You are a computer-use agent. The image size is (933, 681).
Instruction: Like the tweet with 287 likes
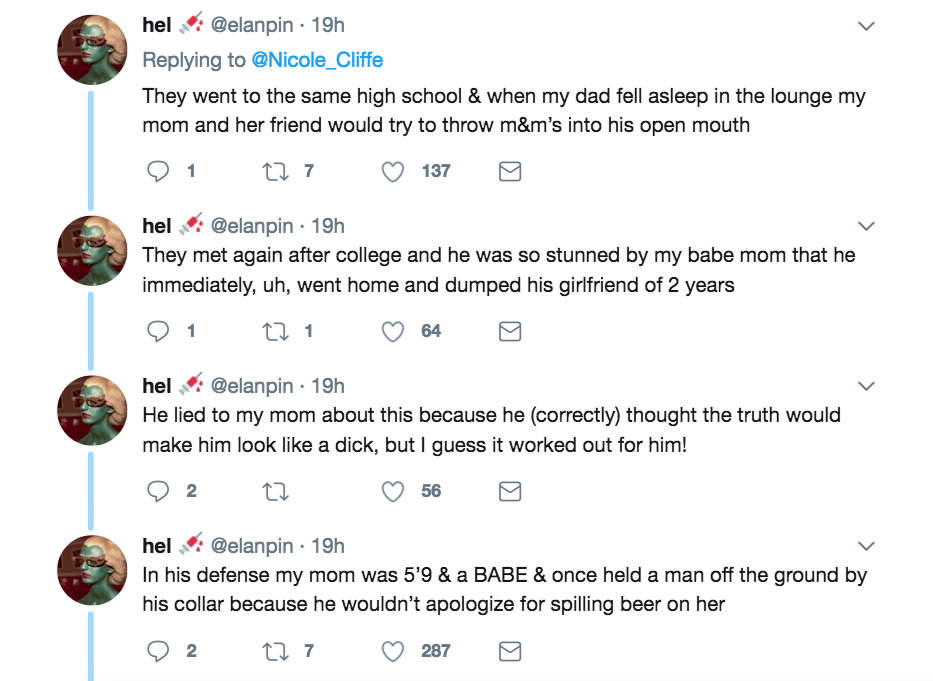point(393,652)
